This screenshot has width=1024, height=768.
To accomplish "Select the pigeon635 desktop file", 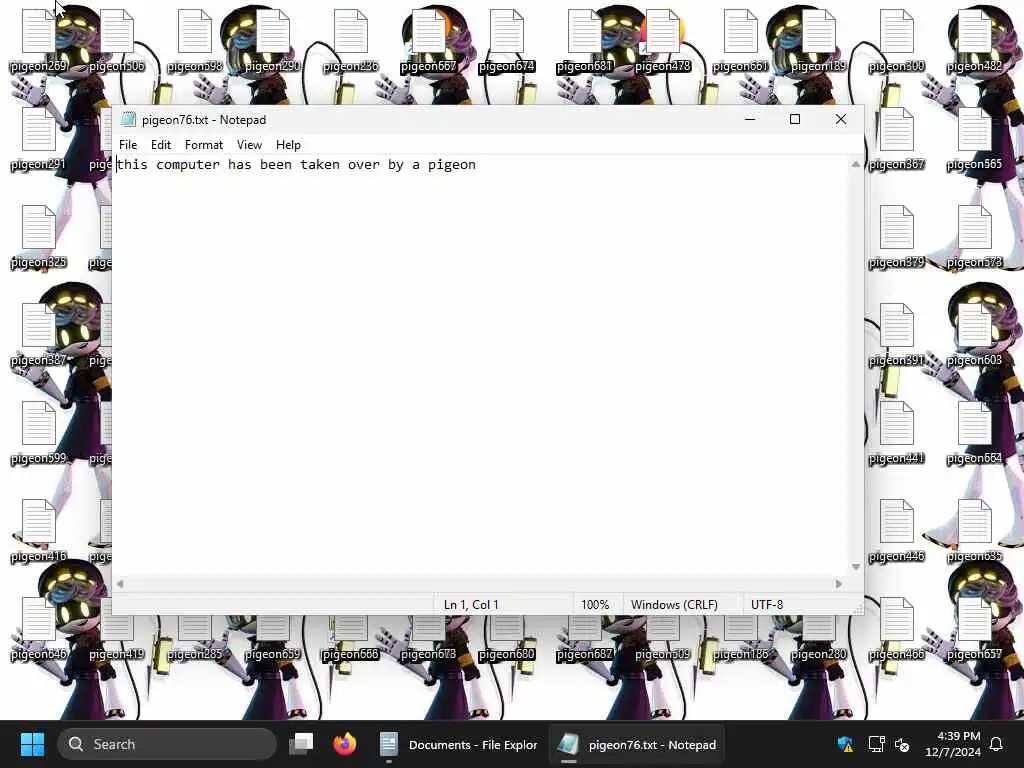I will [974, 530].
